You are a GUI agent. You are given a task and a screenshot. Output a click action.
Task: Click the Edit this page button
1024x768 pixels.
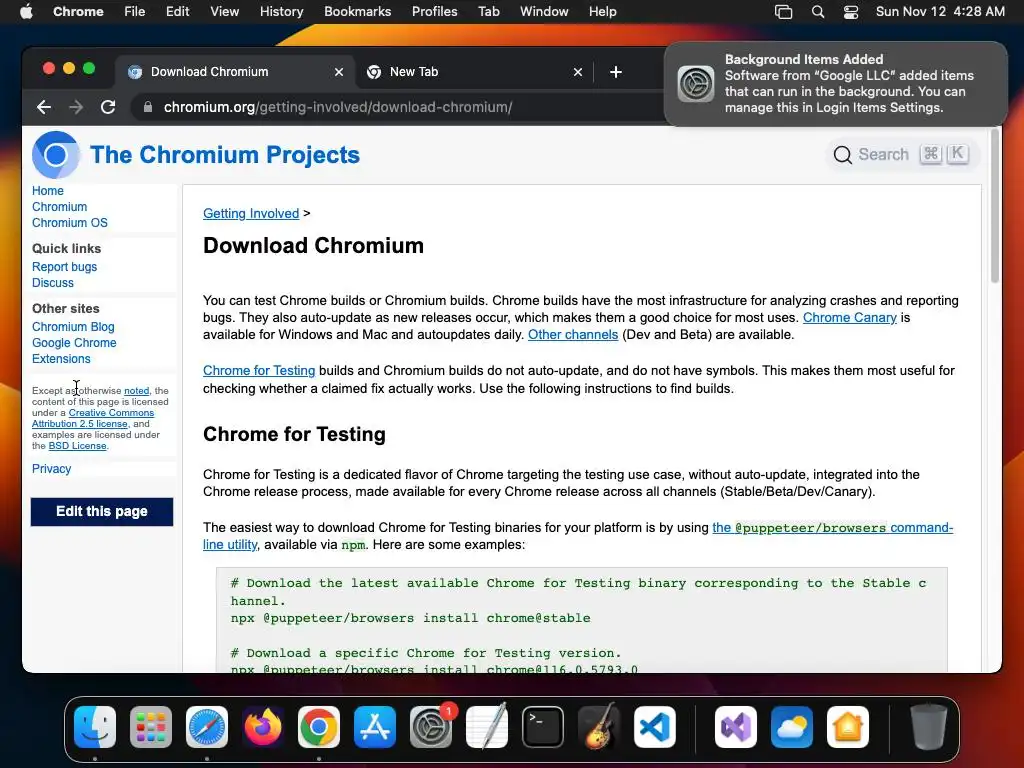point(102,511)
